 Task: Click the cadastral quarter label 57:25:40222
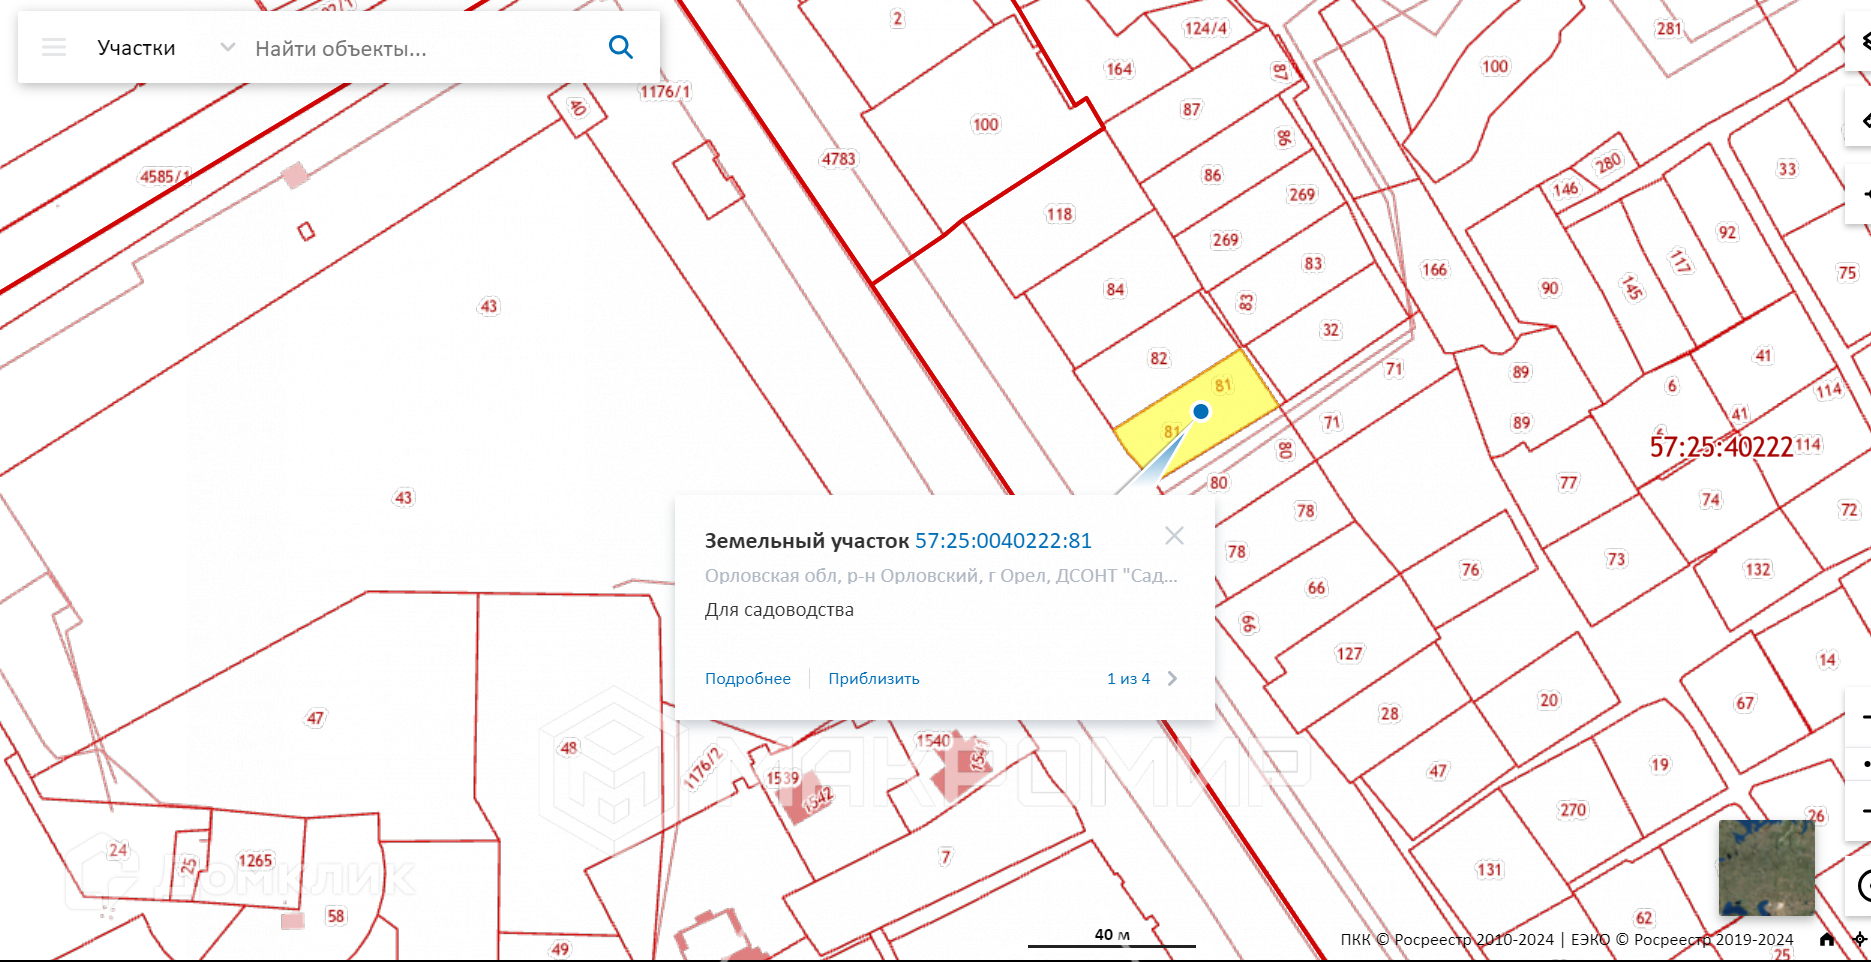[x=1721, y=447]
